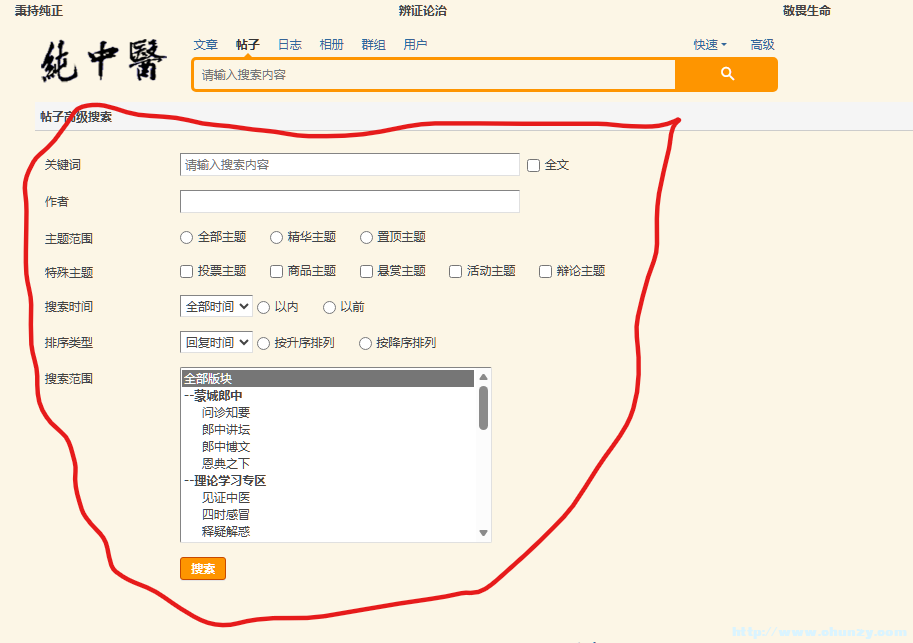Check the 活动主题 activity topics checkbox
The width and height of the screenshot is (913, 643).
(455, 271)
